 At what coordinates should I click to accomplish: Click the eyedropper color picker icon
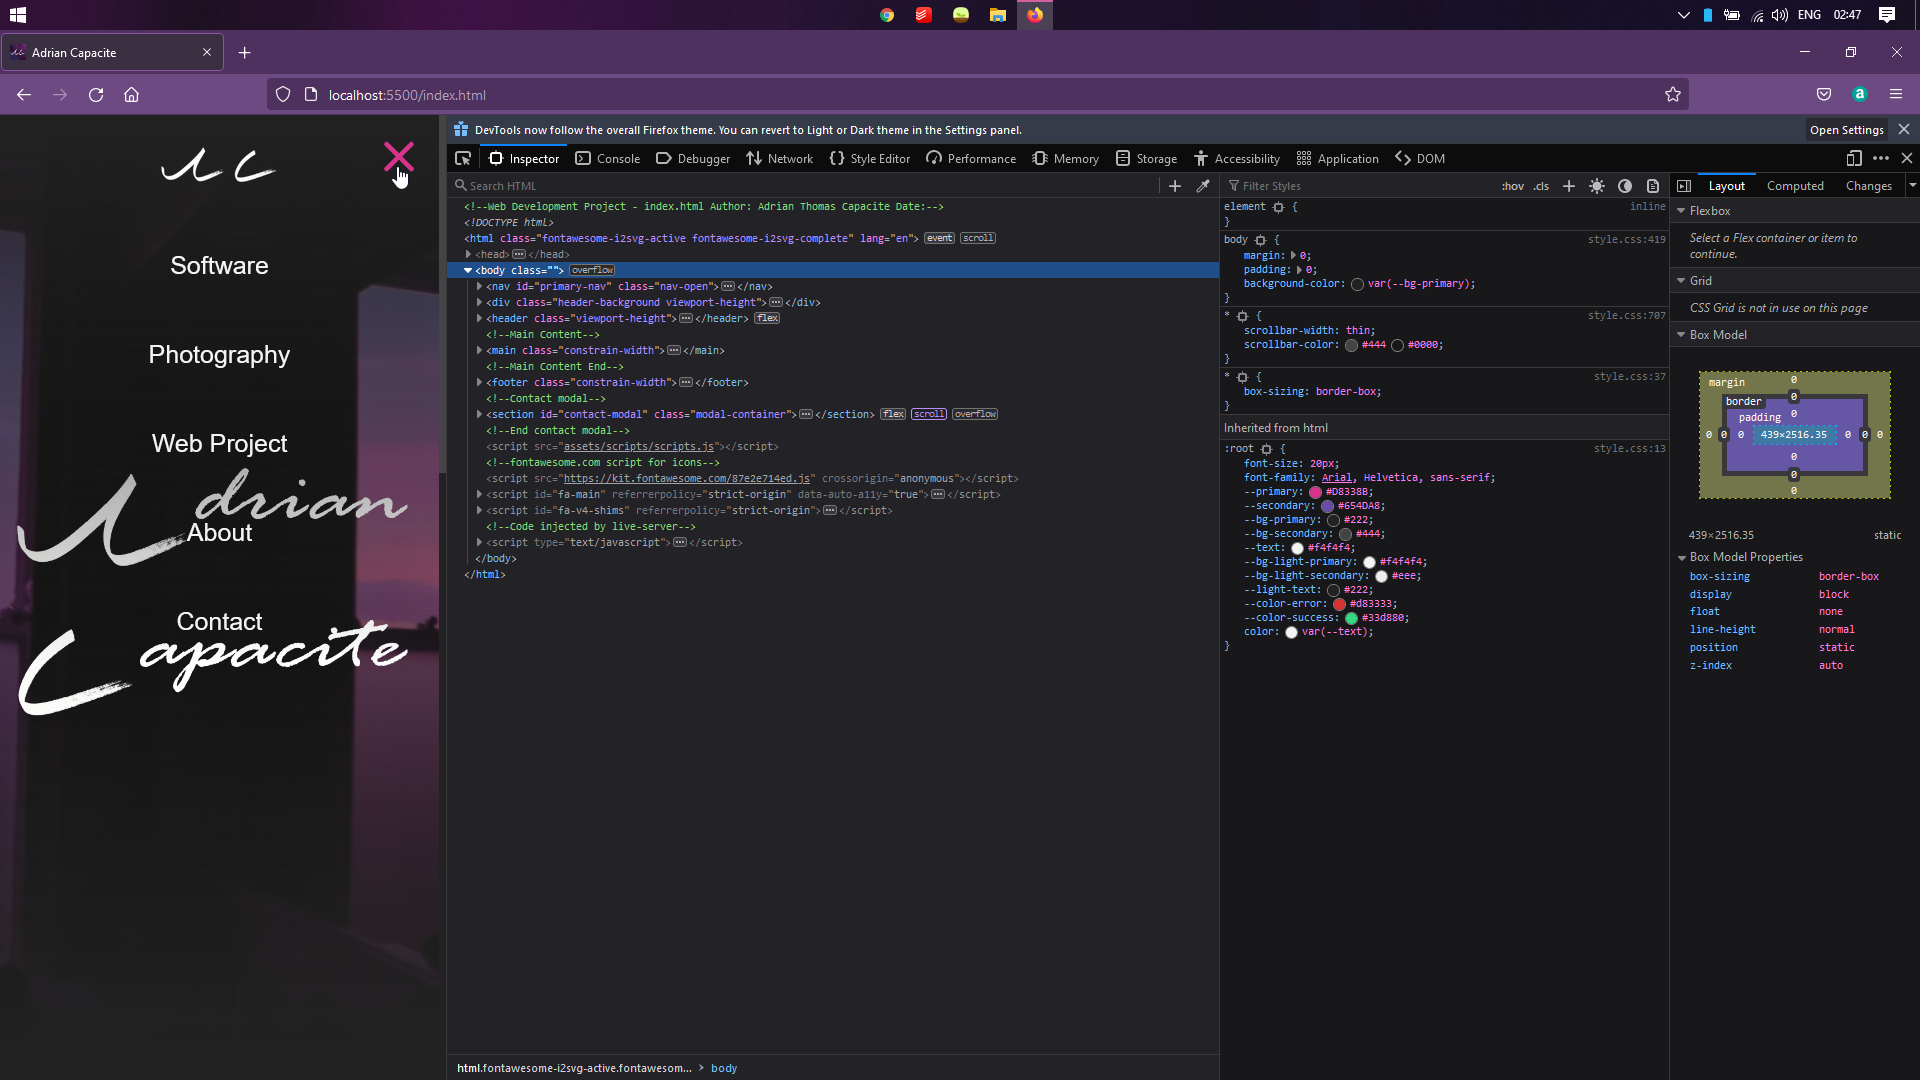[x=1203, y=186]
